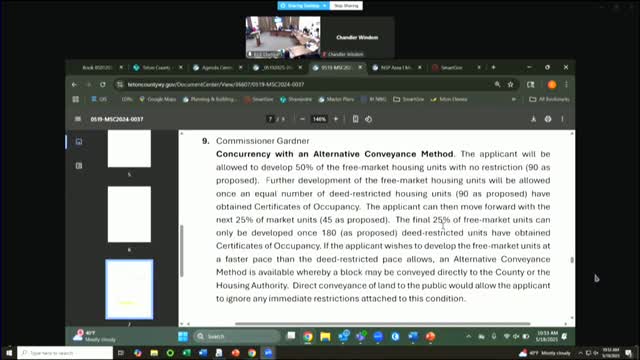640x360 pixels.
Task: Show hidden system tray icons on shared screen
Action: (x=469, y=336)
